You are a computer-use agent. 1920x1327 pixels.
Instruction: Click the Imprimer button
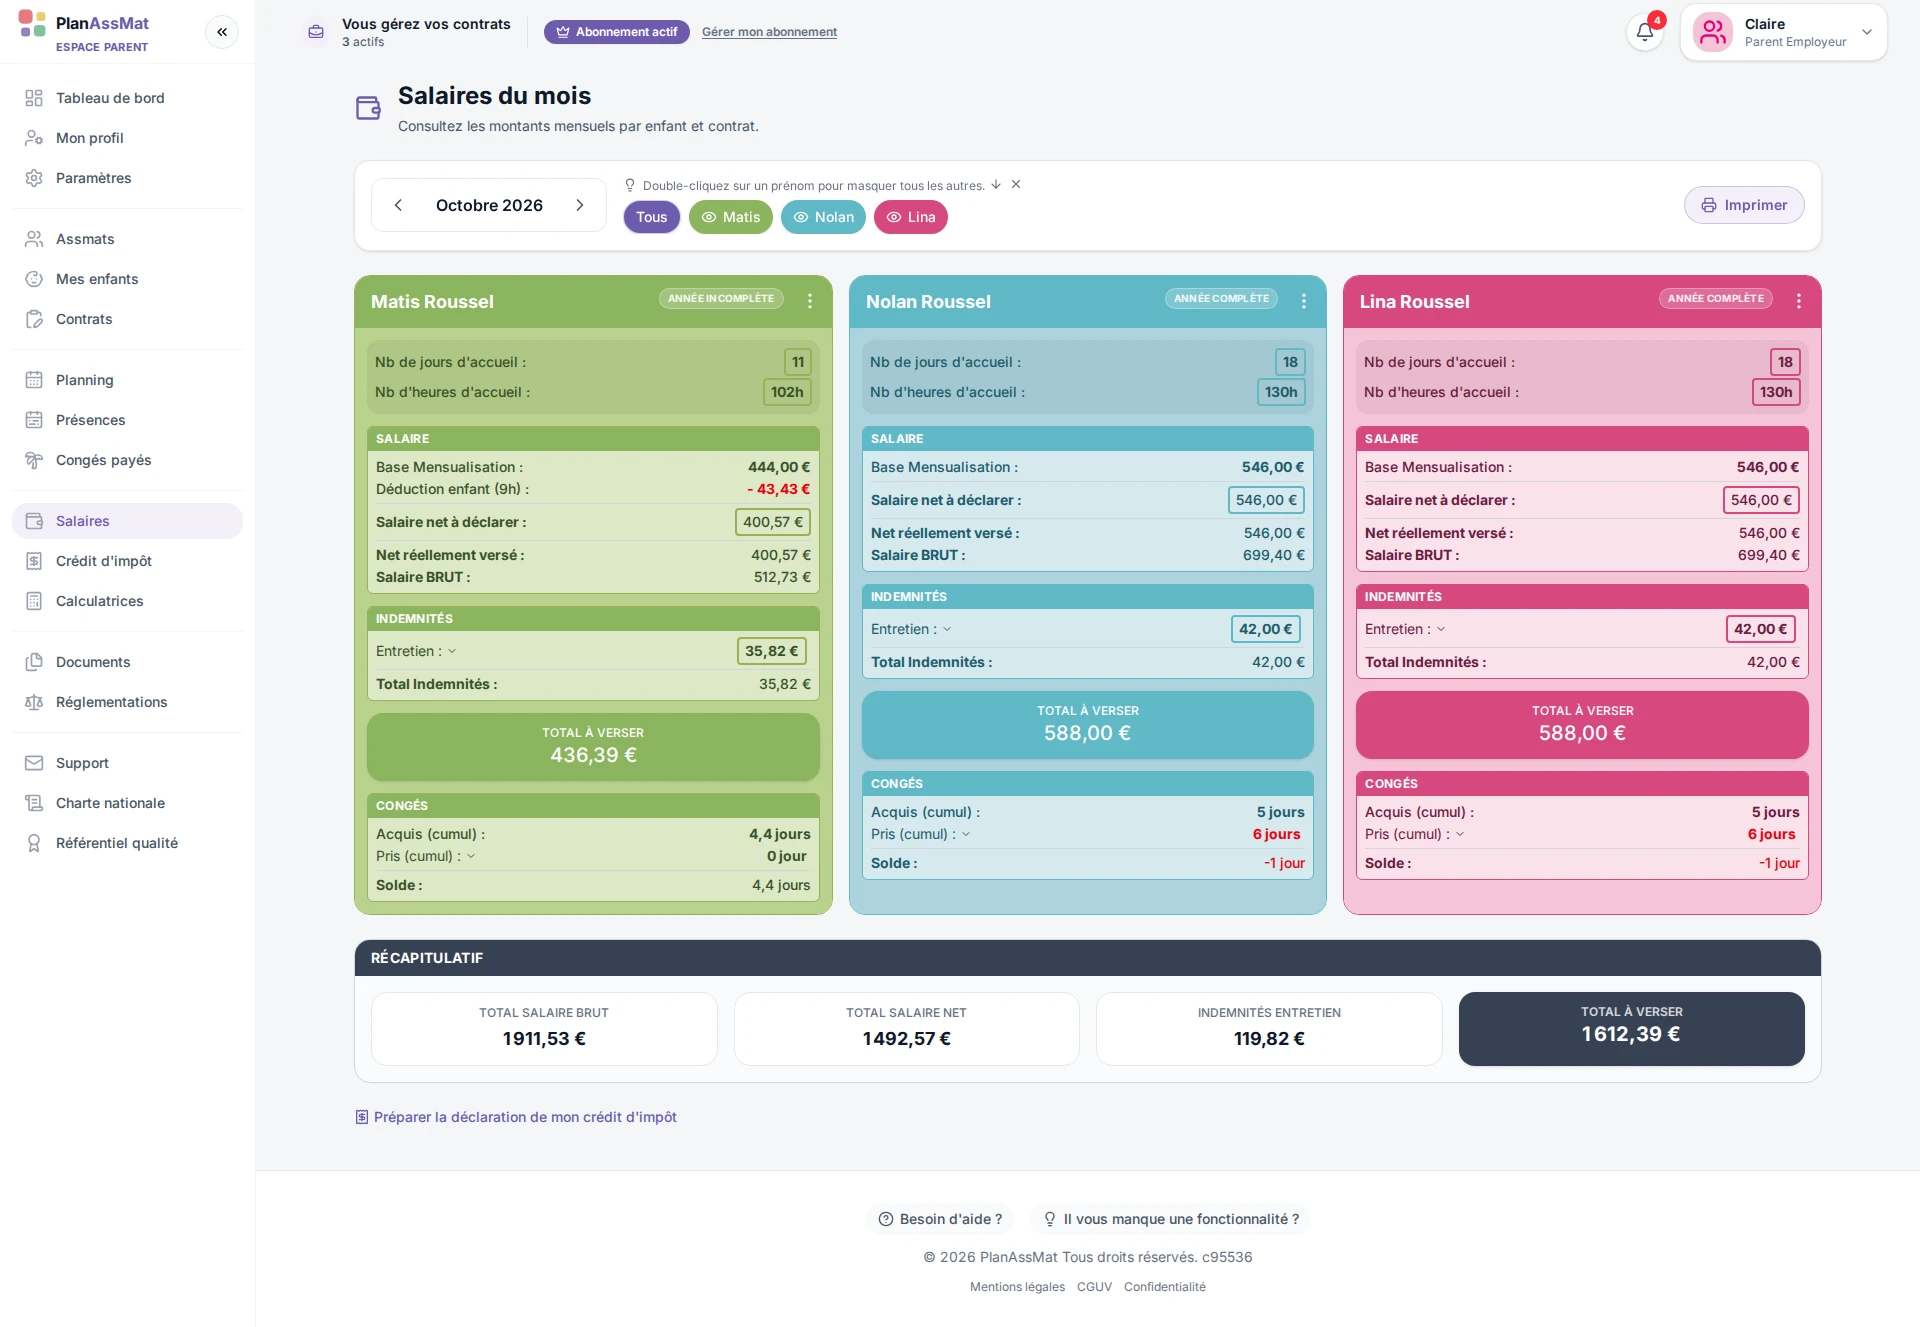(x=1744, y=205)
